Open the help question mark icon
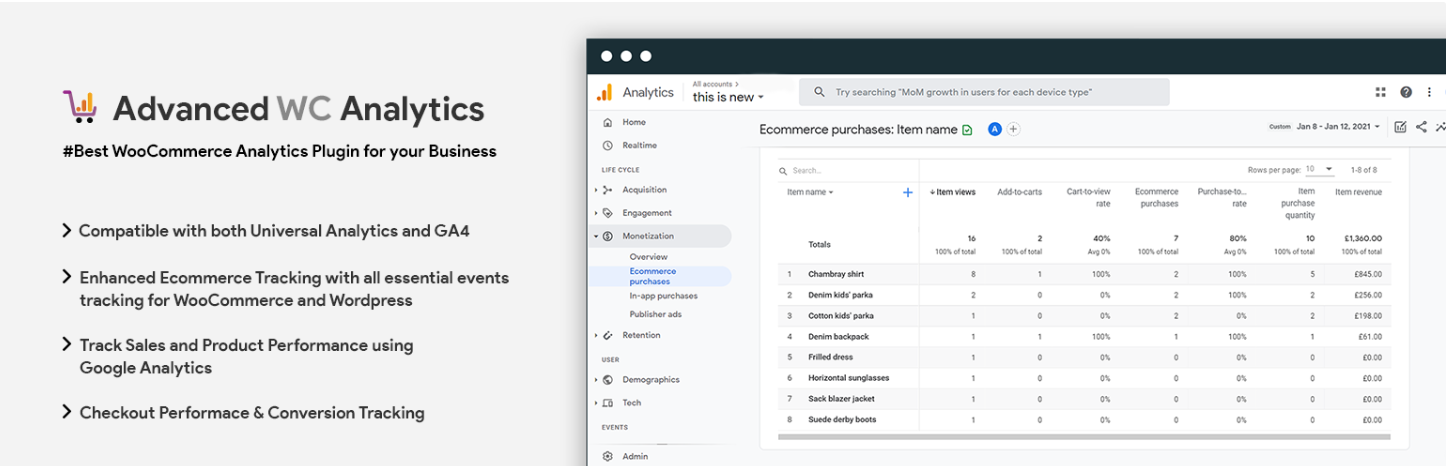1452x466 pixels. pos(1406,92)
